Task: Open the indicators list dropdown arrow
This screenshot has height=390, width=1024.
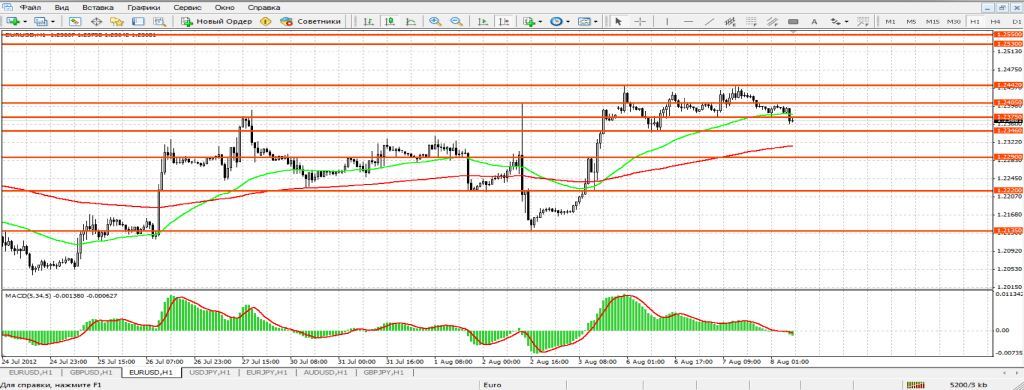Action: [x=541, y=22]
